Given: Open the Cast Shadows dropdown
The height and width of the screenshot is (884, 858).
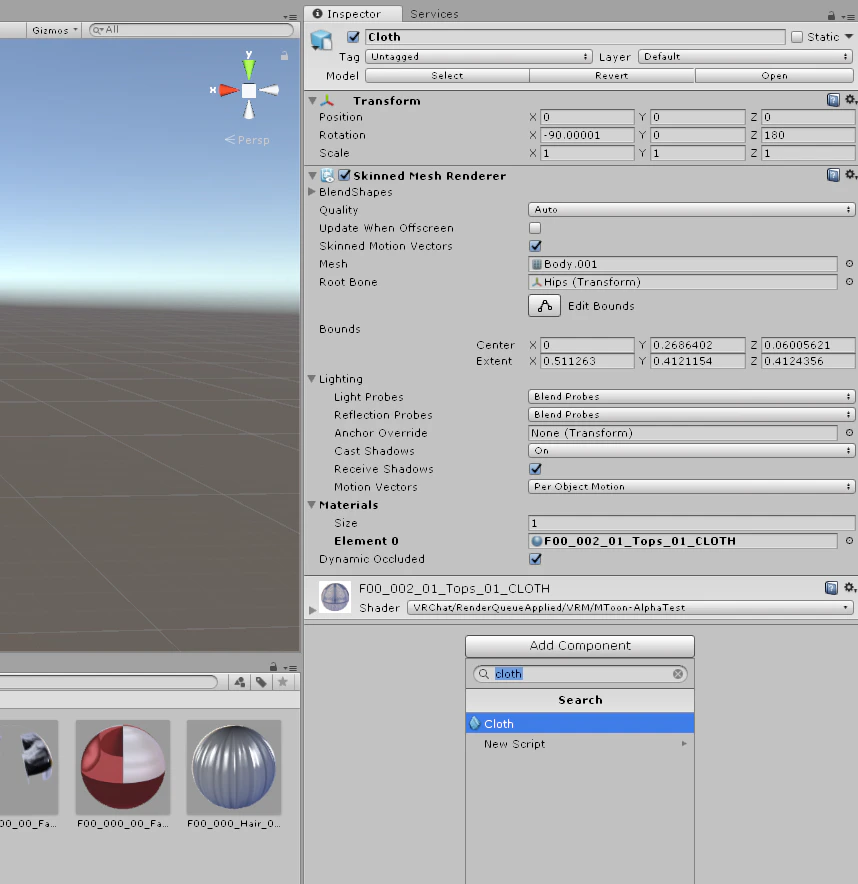Looking at the screenshot, I should (x=691, y=450).
